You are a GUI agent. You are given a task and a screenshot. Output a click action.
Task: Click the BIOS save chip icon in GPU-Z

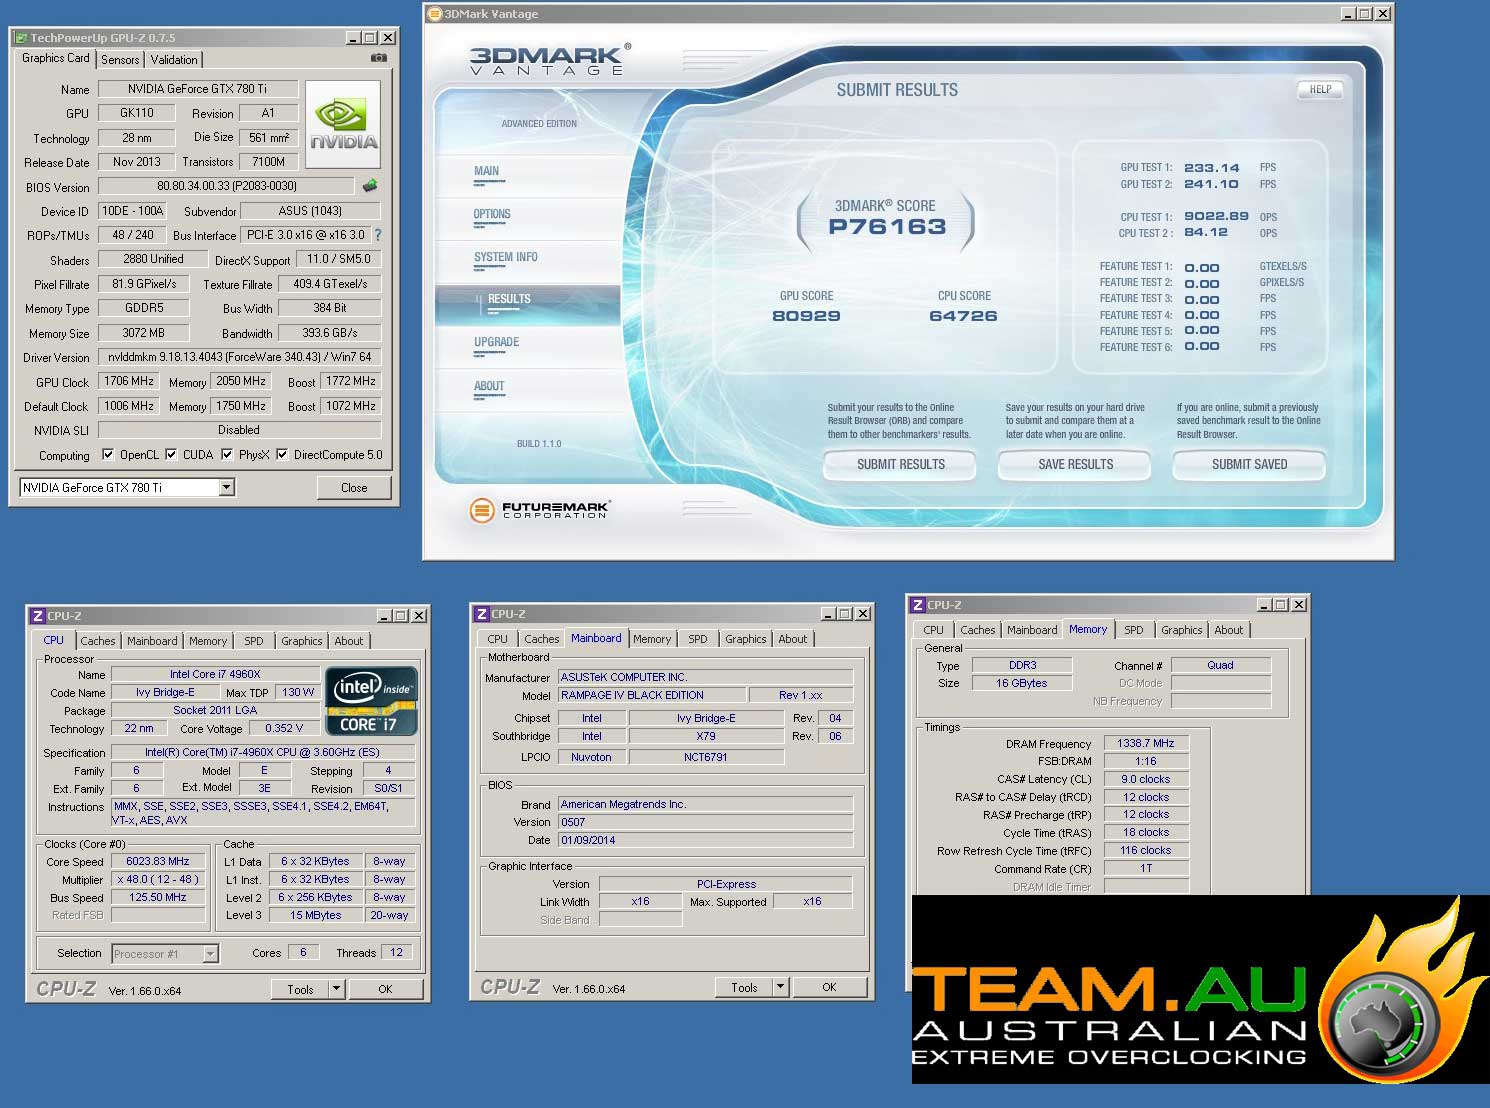[x=370, y=186]
